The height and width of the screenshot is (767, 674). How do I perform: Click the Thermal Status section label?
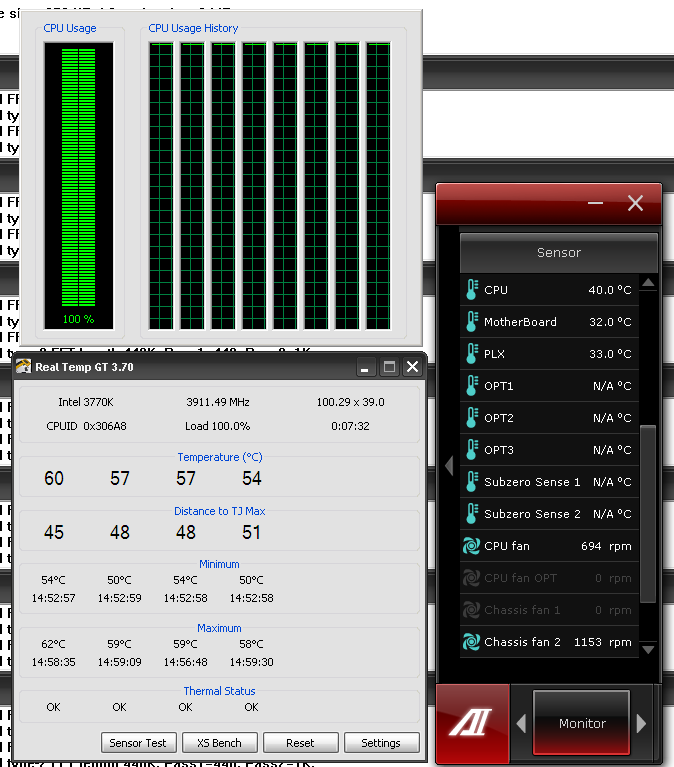(x=219, y=691)
